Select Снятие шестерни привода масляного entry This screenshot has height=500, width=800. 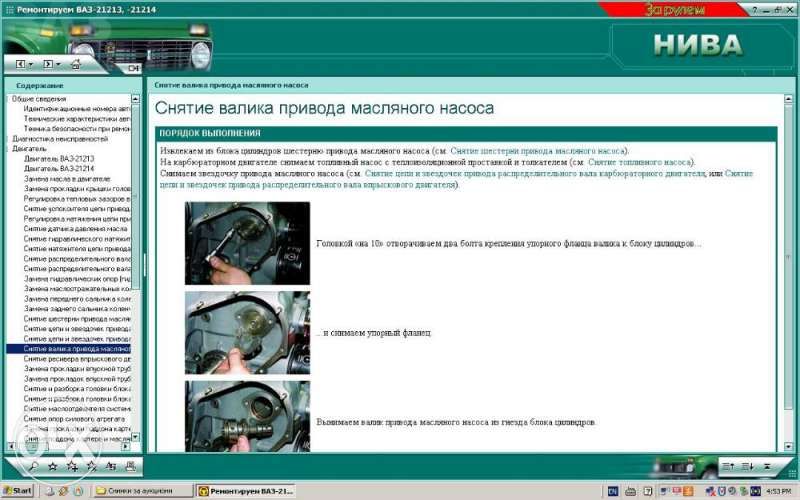click(77, 319)
